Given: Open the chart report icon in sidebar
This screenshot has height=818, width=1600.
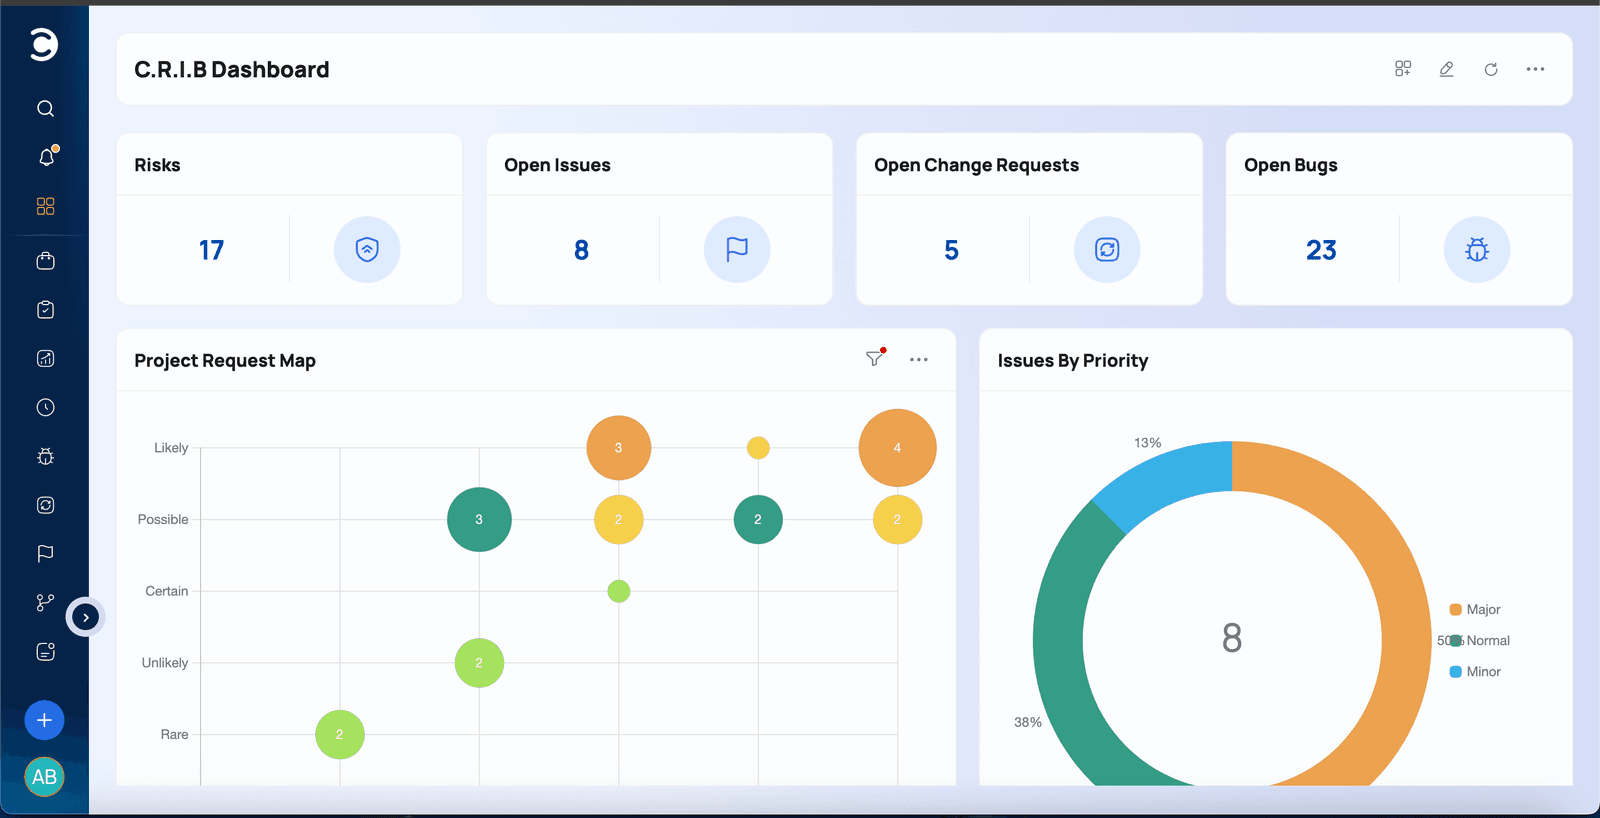Looking at the screenshot, I should (45, 358).
